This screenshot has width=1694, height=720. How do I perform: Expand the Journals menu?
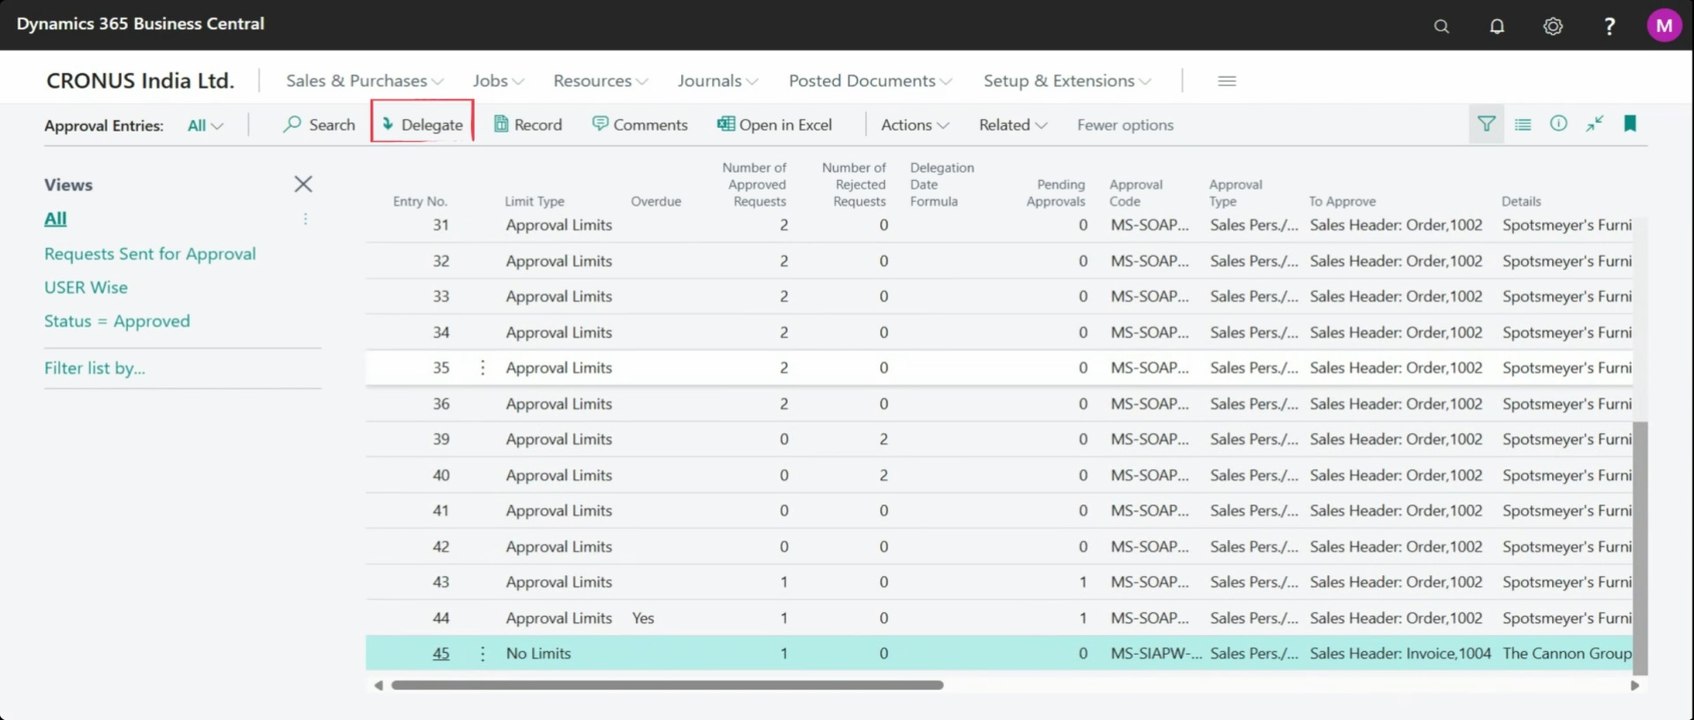(718, 81)
